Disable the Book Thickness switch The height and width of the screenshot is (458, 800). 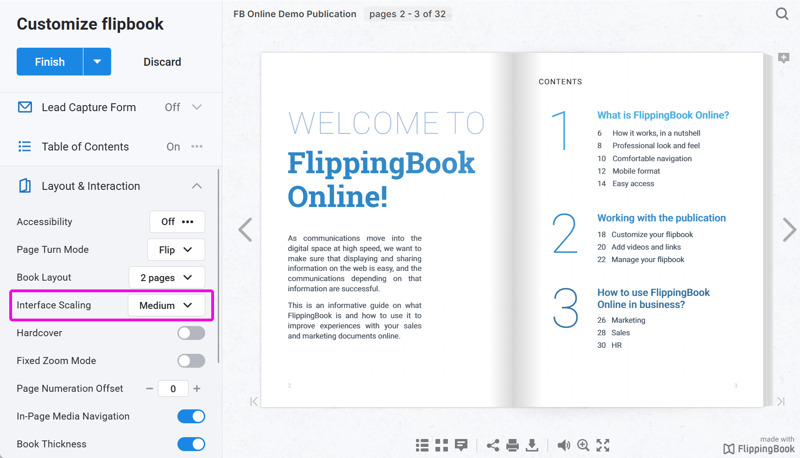click(x=191, y=444)
